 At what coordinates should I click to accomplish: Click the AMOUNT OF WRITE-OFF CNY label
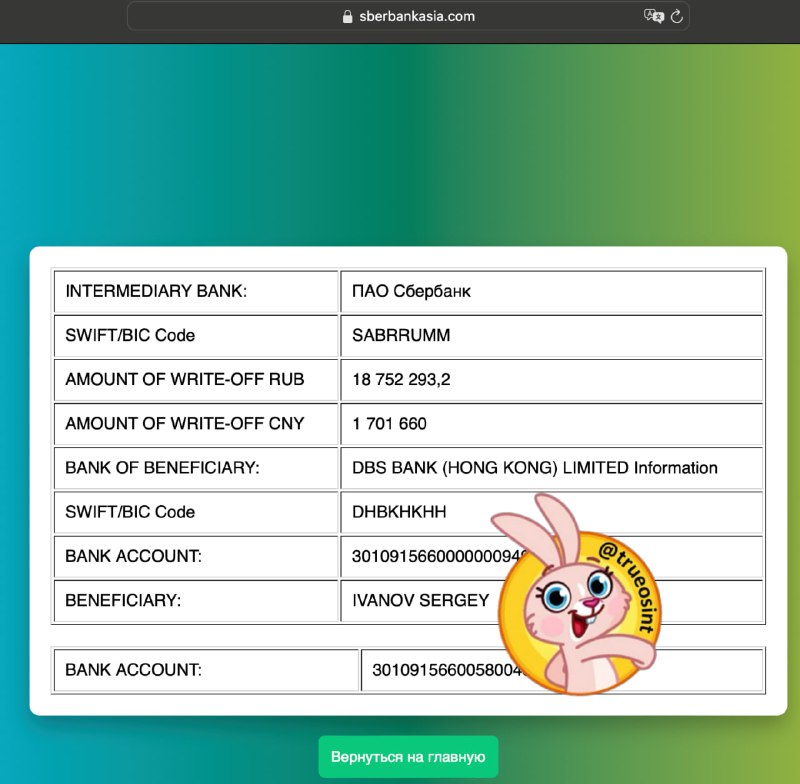(x=185, y=423)
